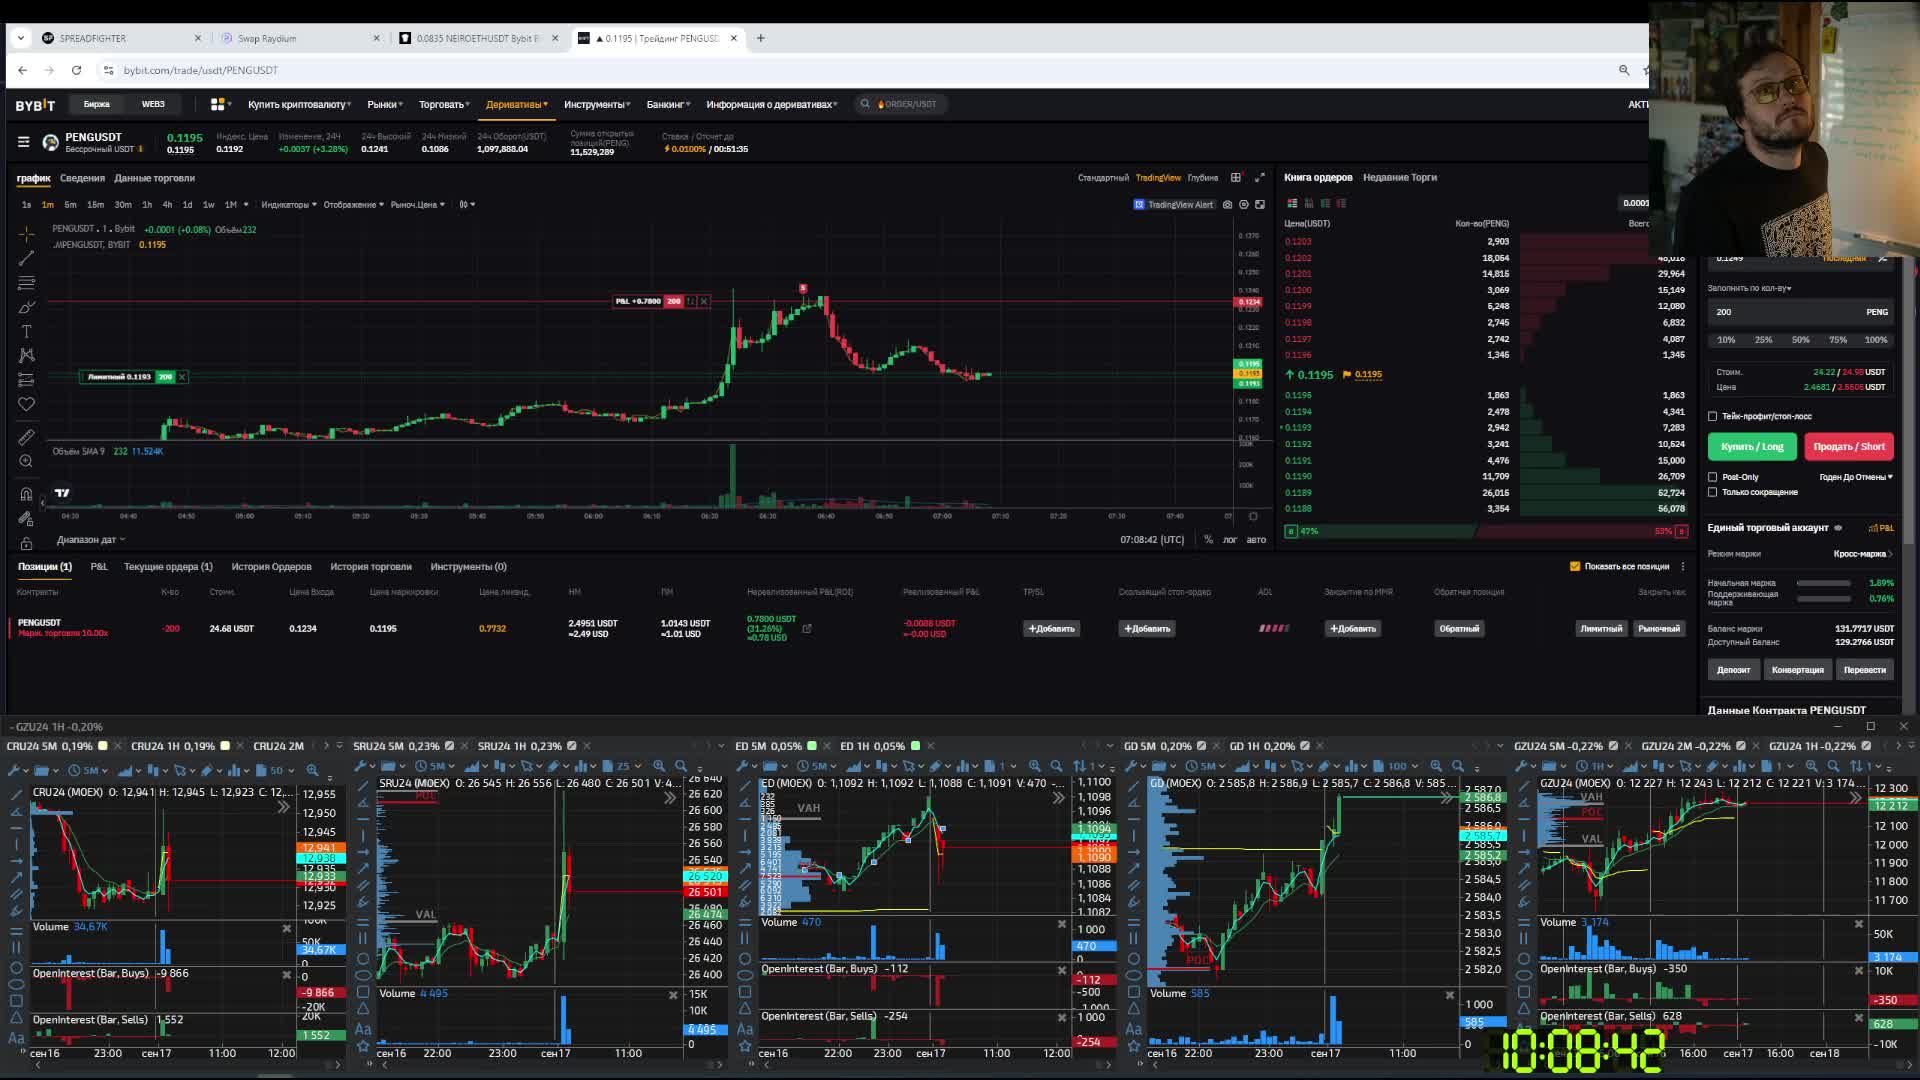The image size is (1920, 1080).
Task: Open the Деривативы menu
Action: [x=516, y=104]
